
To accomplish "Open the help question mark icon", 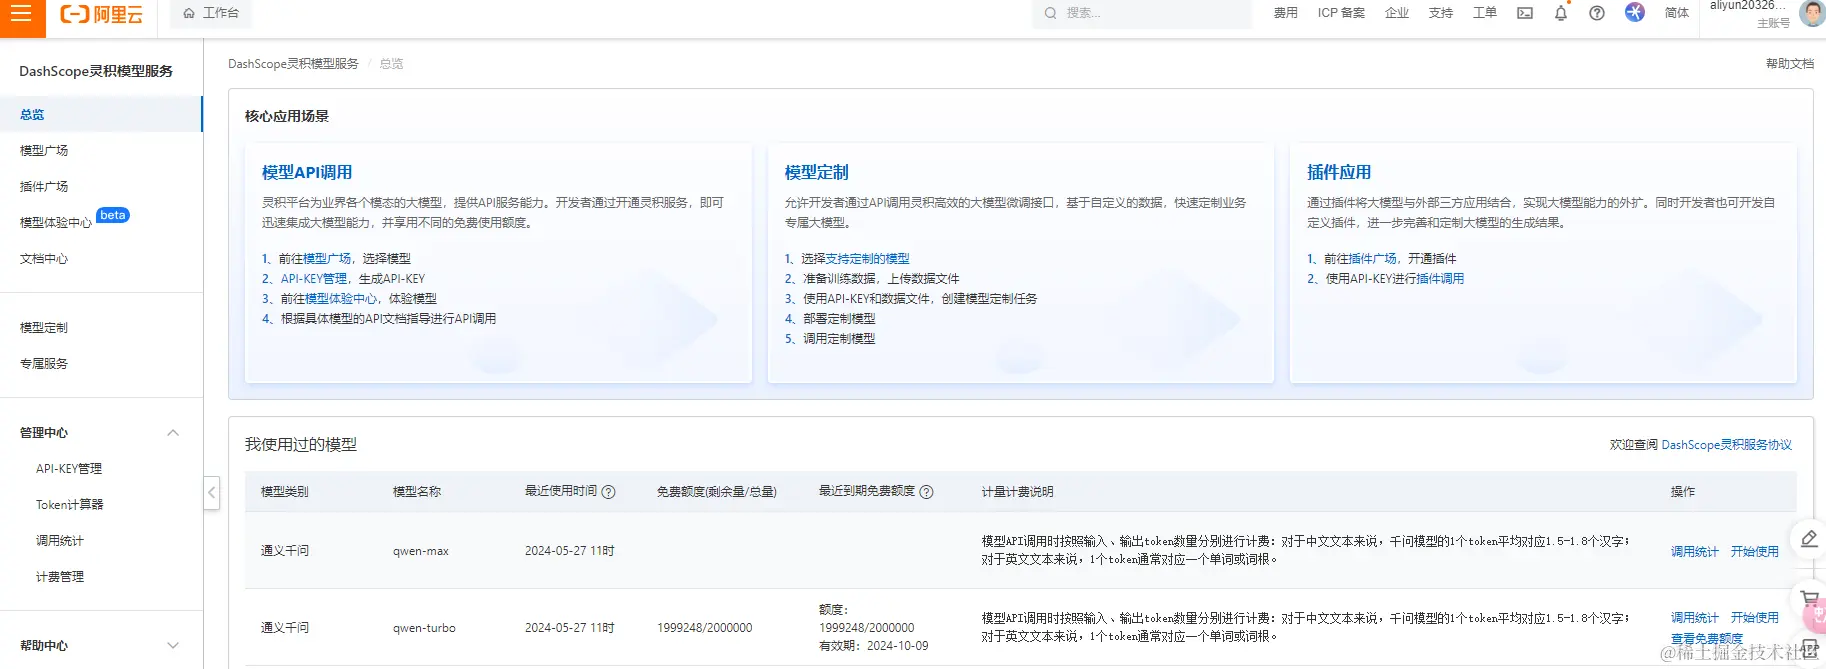I will pos(1597,13).
